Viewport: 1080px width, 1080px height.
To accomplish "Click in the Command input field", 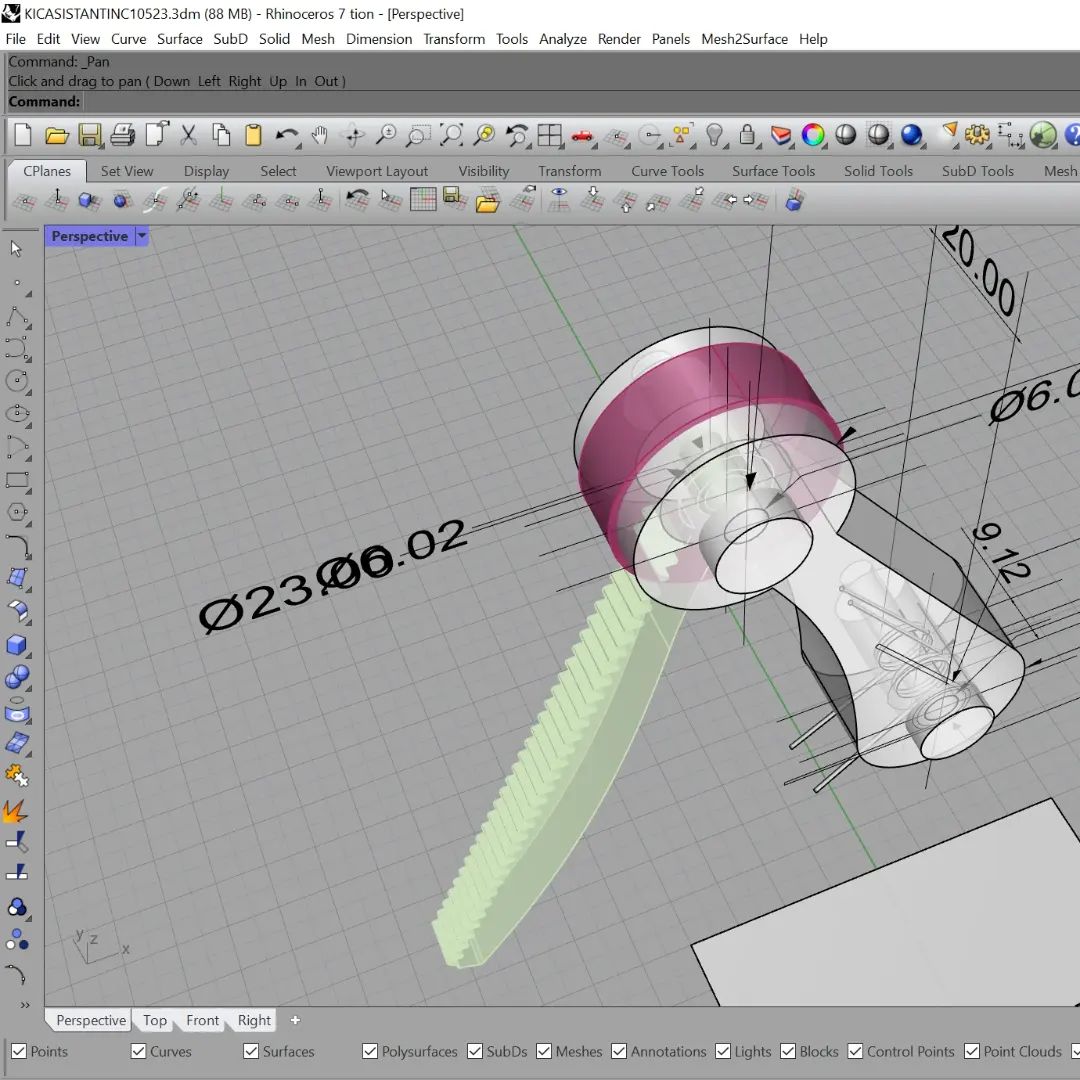I will (x=579, y=102).
